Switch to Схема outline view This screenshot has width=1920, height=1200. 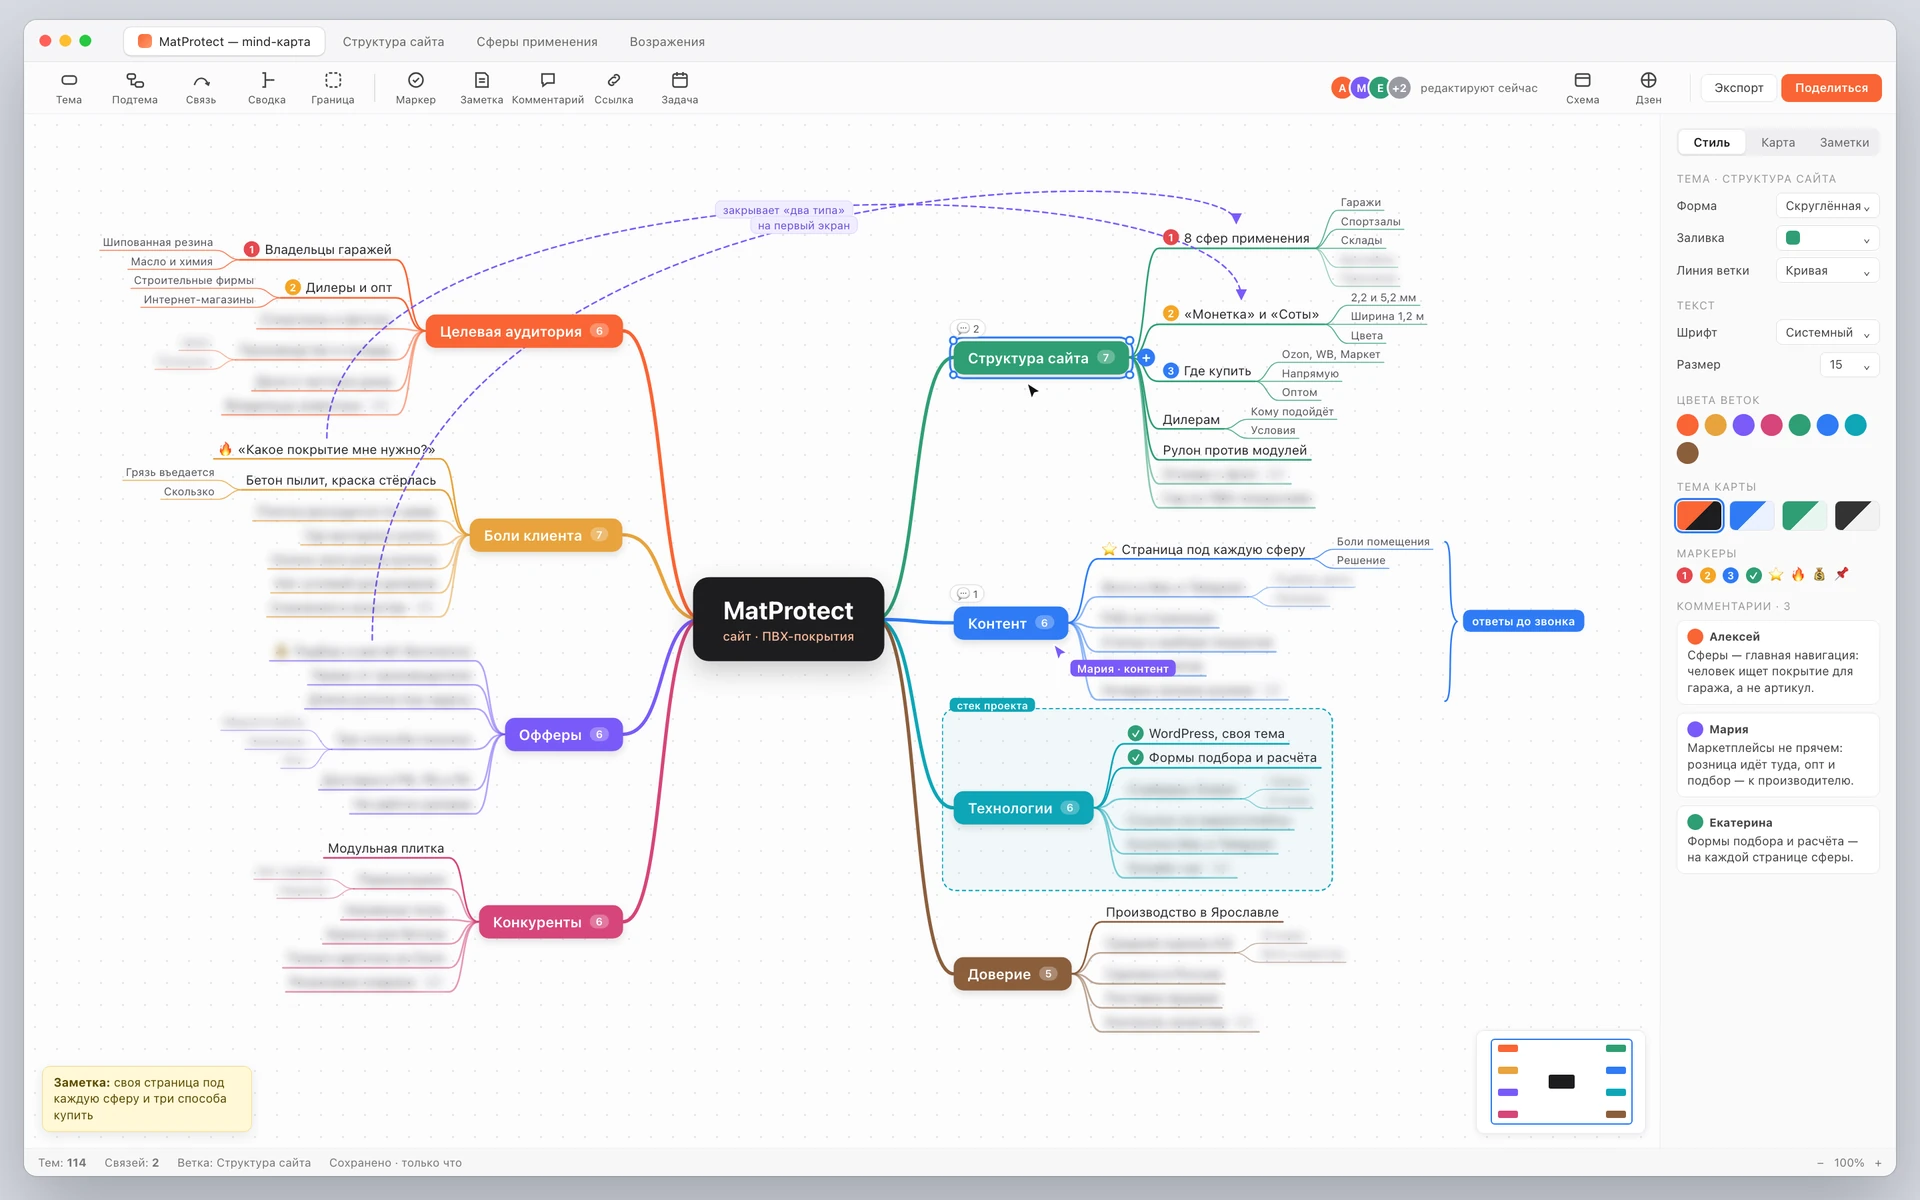pos(1583,88)
